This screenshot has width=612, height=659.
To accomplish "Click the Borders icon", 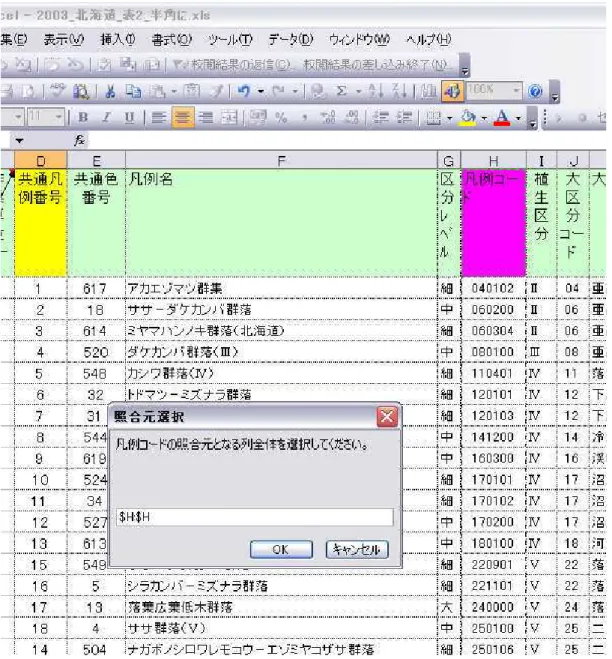I will coord(433,118).
